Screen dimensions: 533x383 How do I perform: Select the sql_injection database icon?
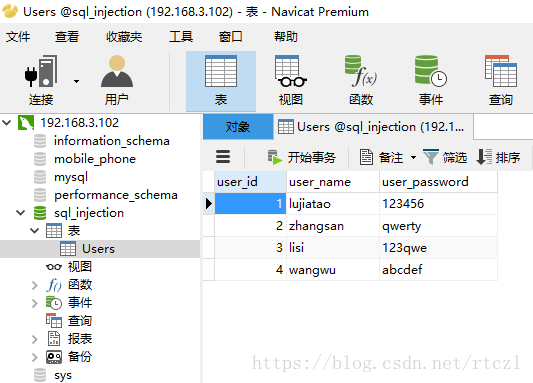point(40,213)
